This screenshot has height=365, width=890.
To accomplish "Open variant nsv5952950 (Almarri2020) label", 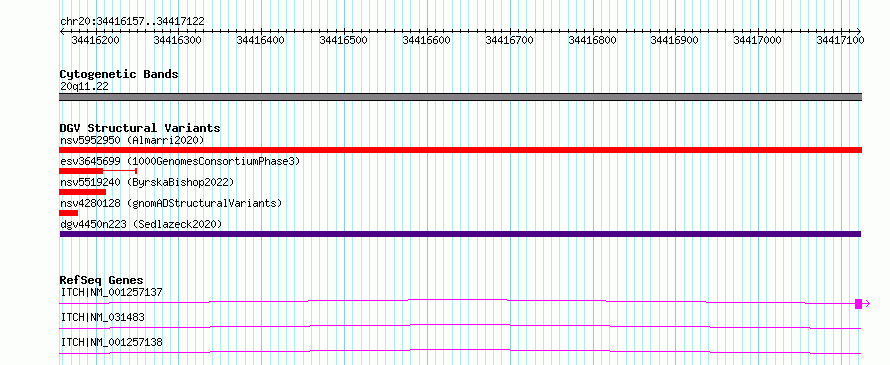I will 132,140.
